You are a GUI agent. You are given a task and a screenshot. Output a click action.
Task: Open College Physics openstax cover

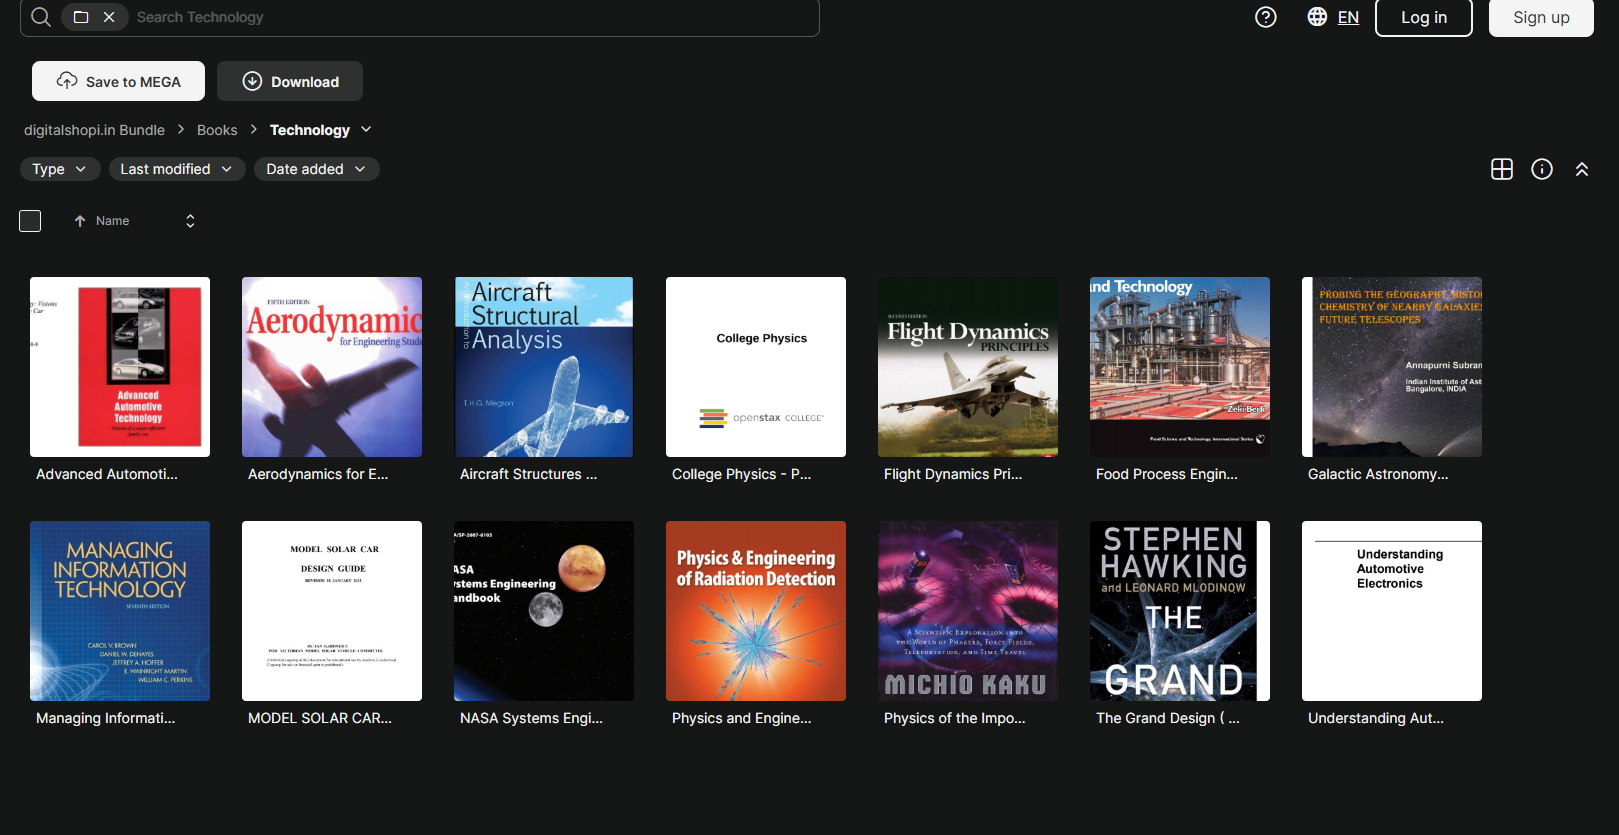(x=756, y=367)
